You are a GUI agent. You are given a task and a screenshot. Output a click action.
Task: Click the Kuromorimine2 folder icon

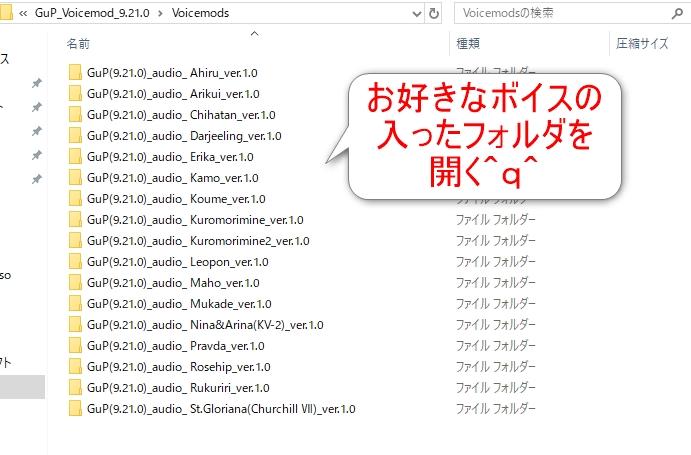click(75, 241)
